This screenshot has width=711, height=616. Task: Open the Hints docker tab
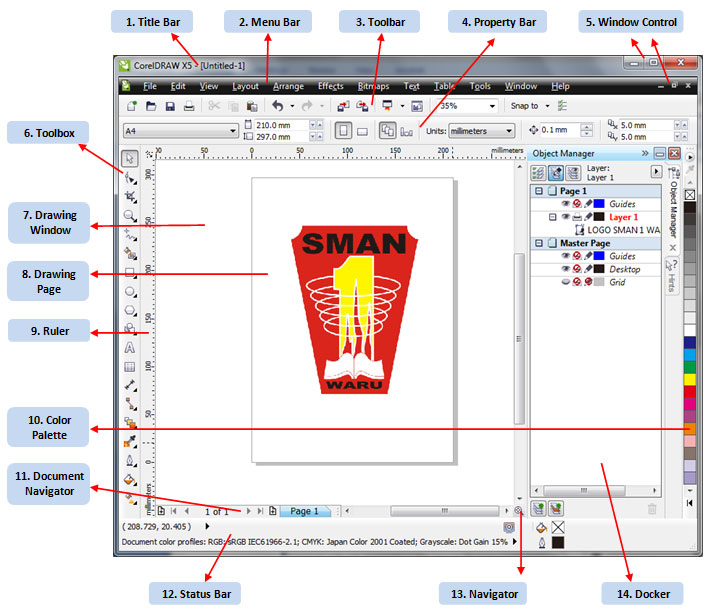coord(672,276)
